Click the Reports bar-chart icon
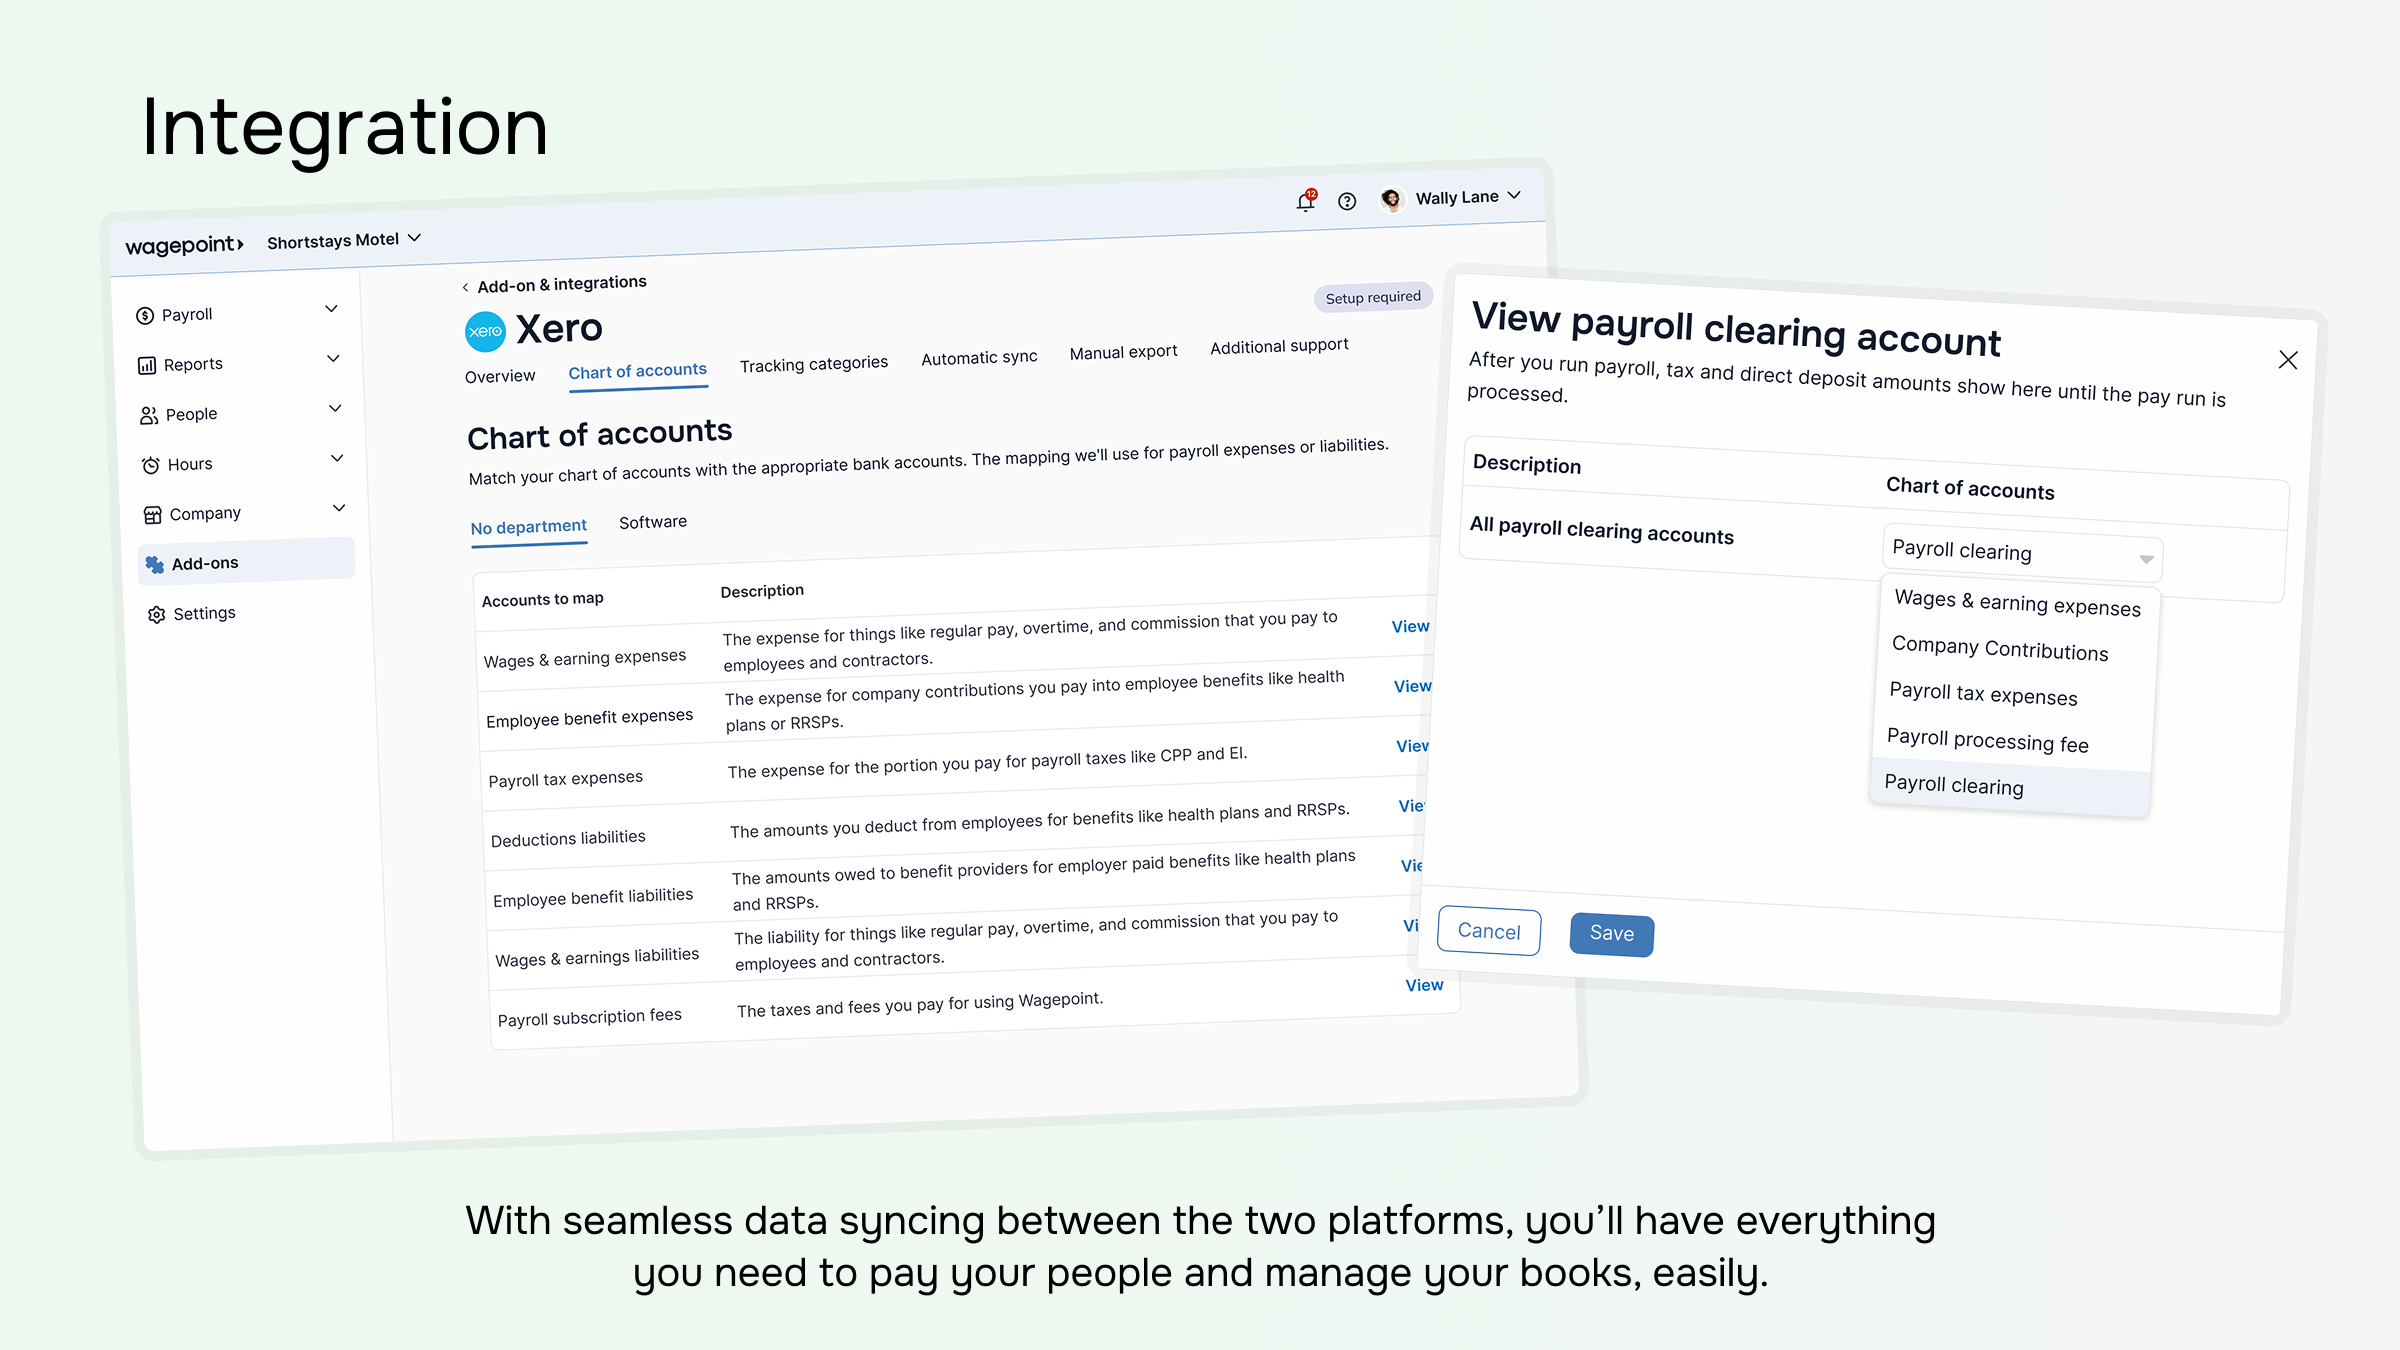 pyautogui.click(x=147, y=364)
